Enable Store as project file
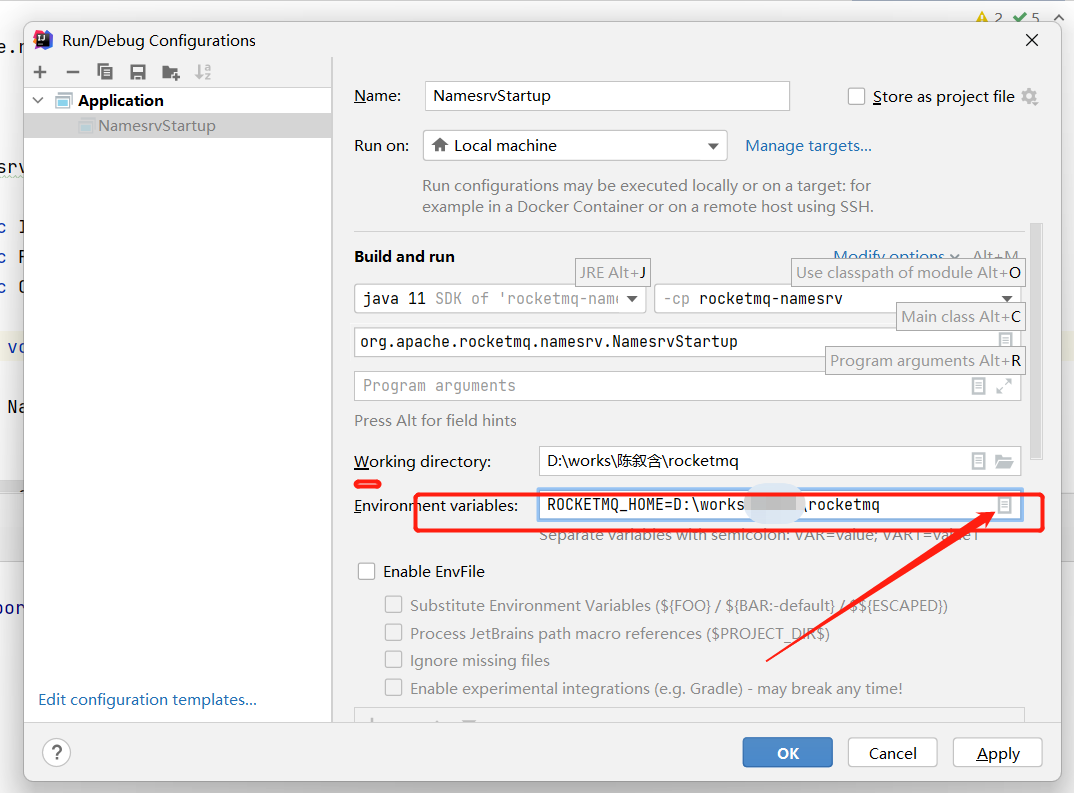The height and width of the screenshot is (793, 1074). pos(856,96)
